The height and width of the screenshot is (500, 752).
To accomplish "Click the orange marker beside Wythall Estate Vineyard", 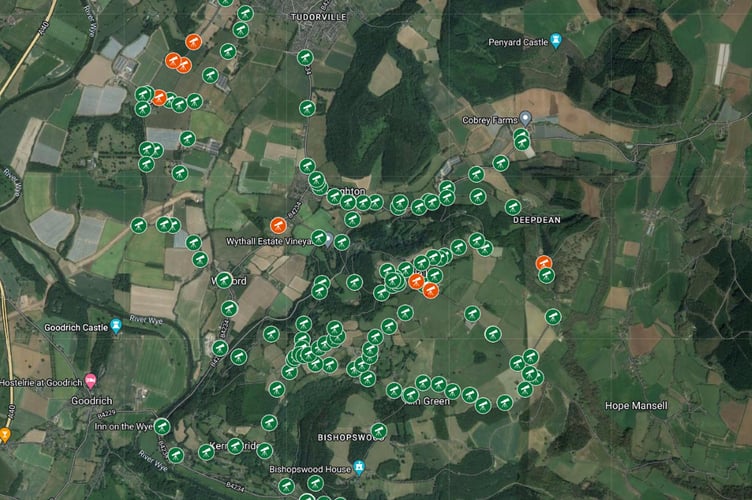I will click(278, 225).
